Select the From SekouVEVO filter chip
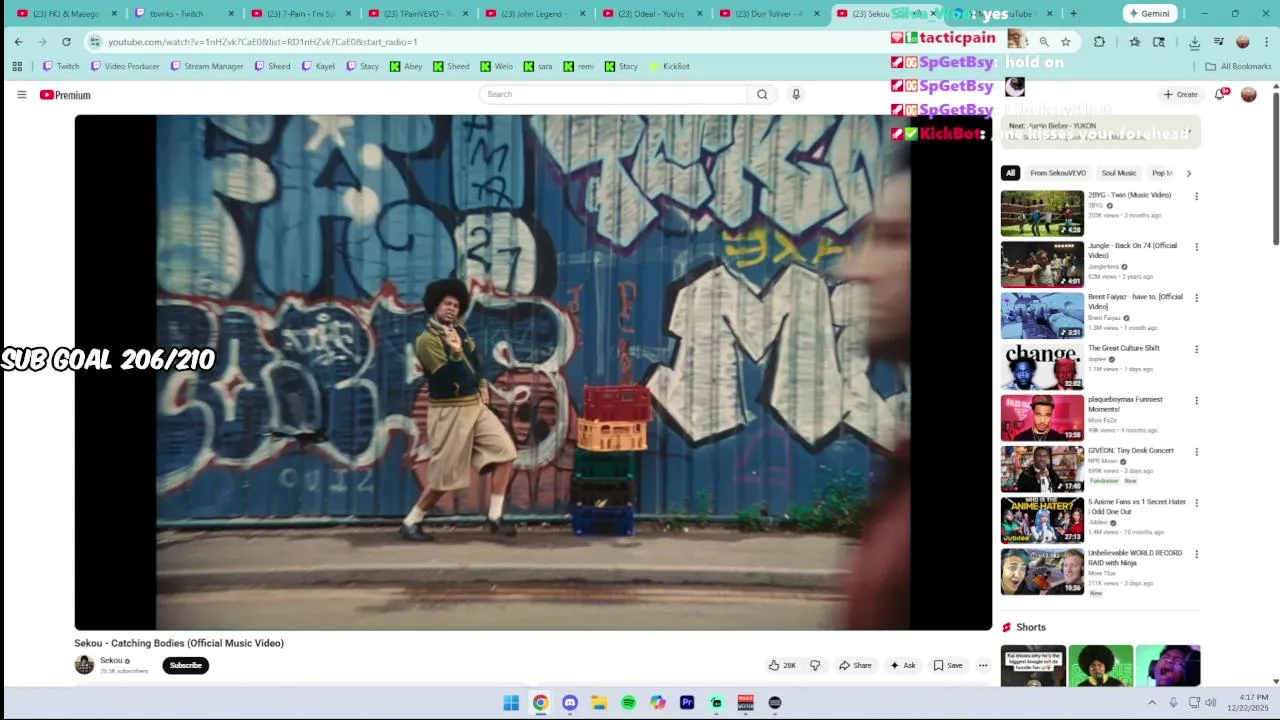 tap(1058, 173)
